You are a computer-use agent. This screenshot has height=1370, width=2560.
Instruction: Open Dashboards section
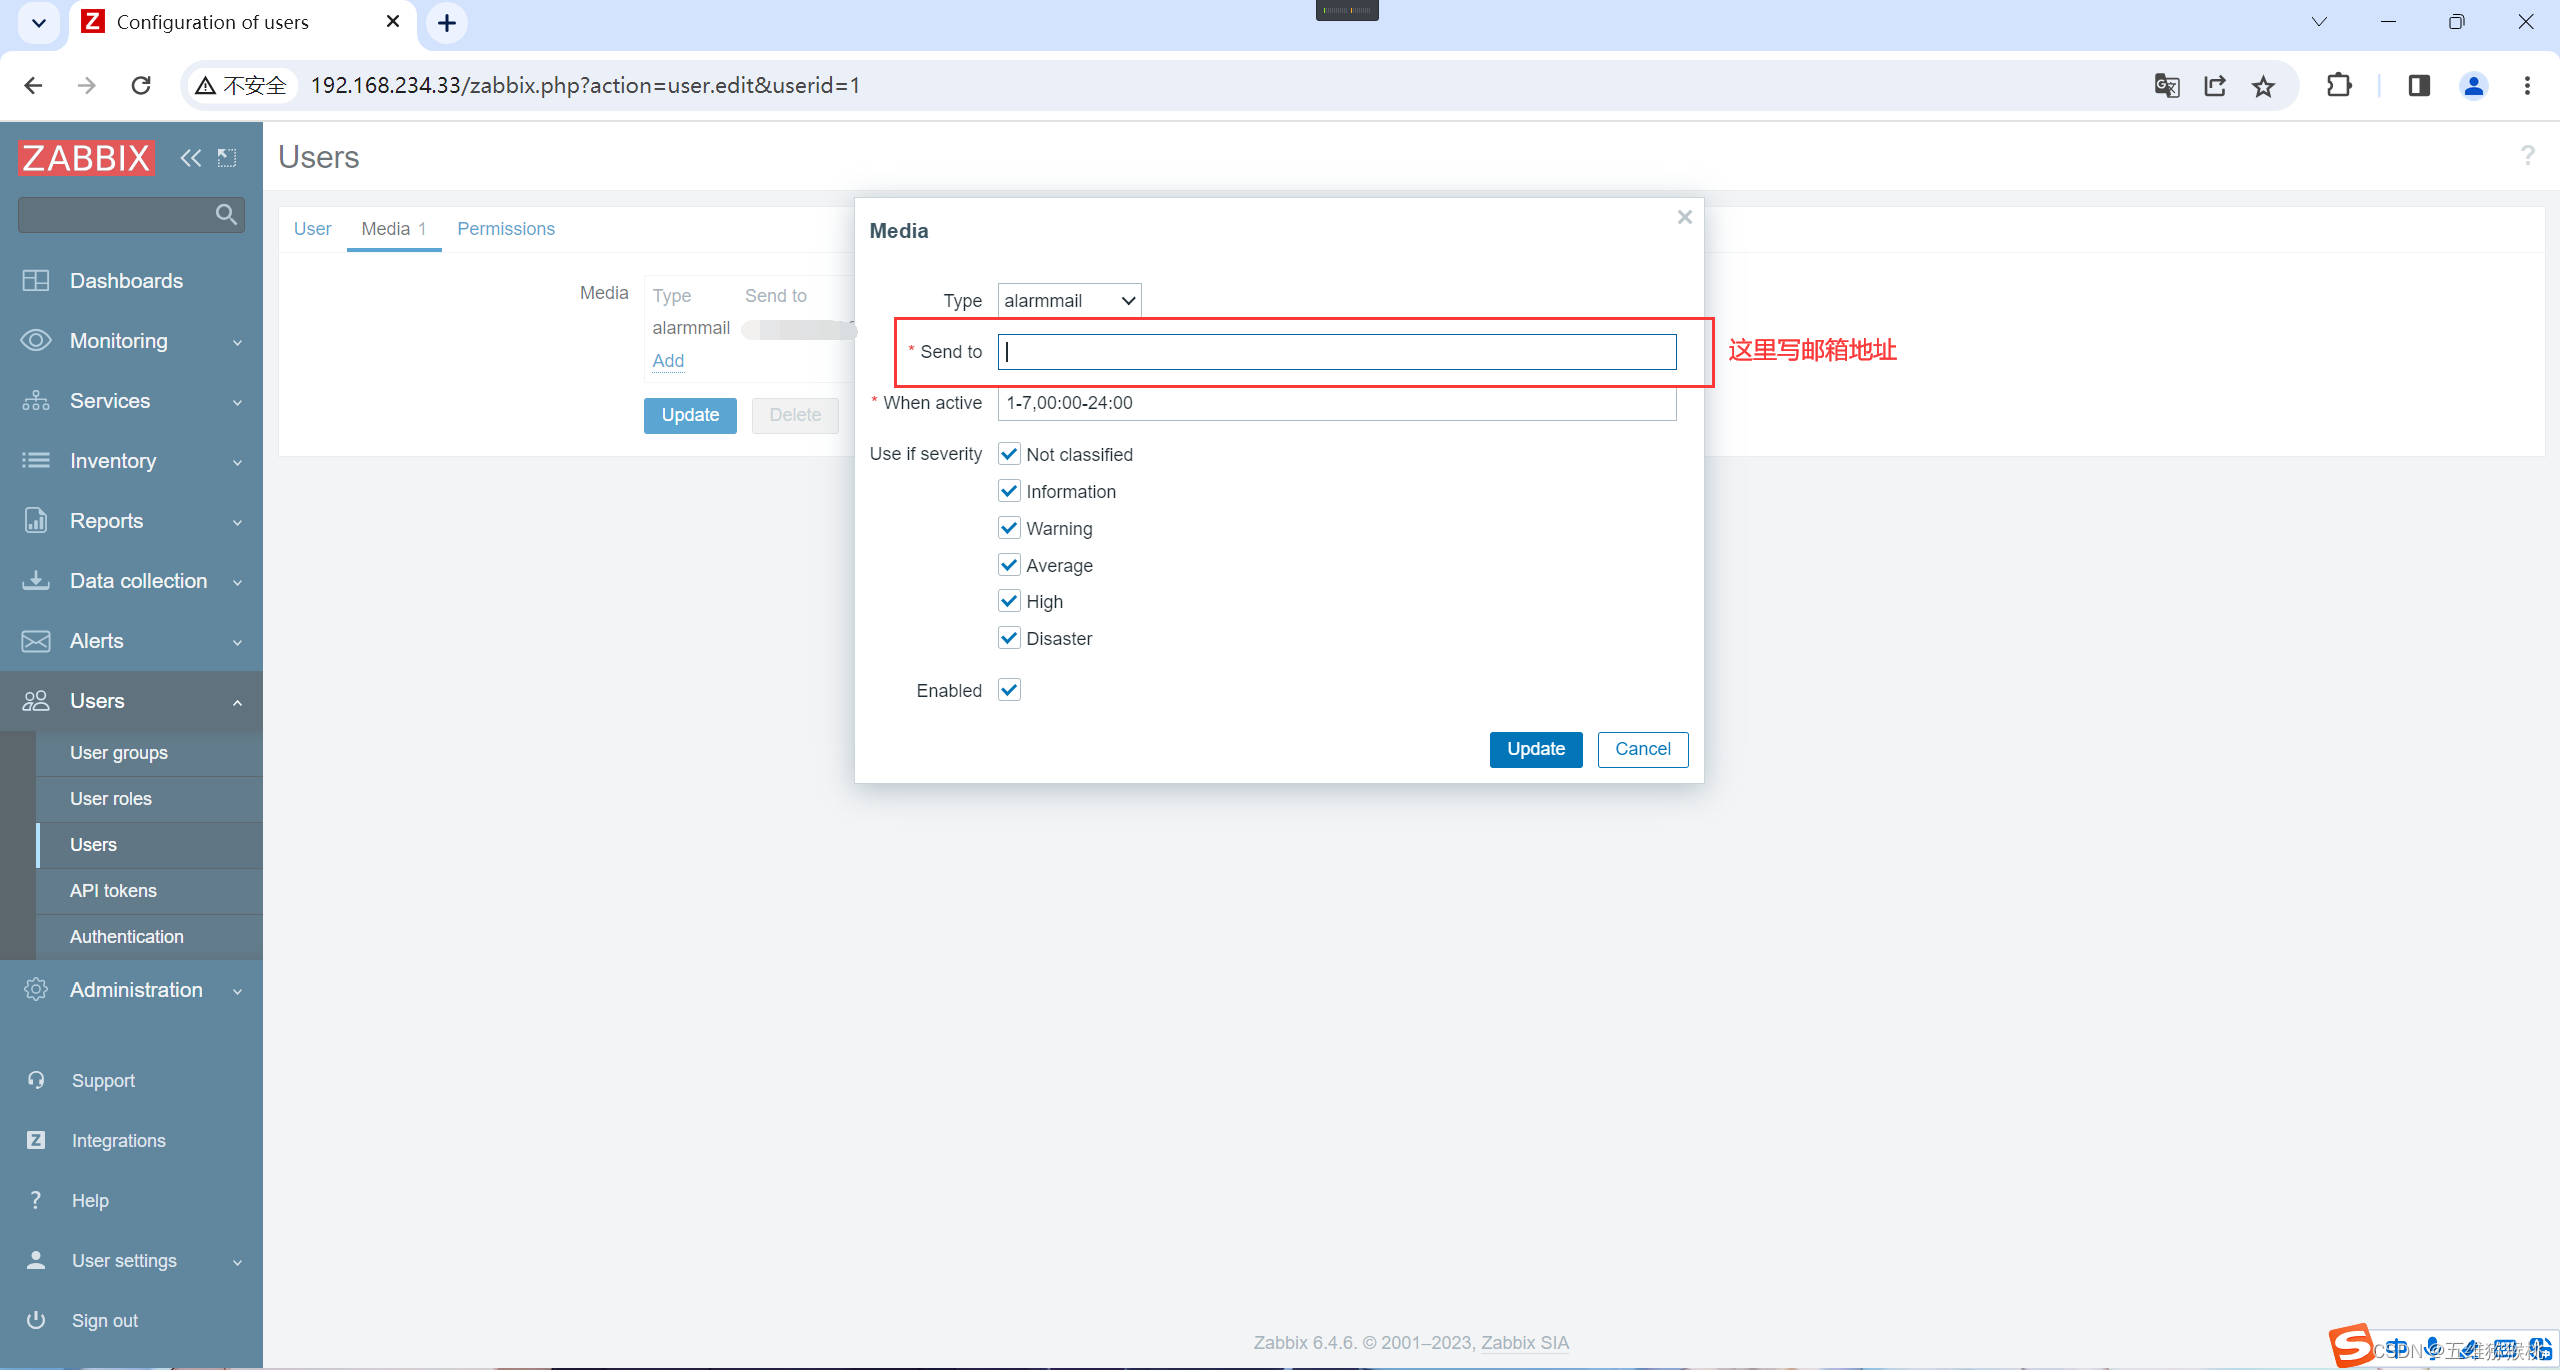[x=125, y=279]
